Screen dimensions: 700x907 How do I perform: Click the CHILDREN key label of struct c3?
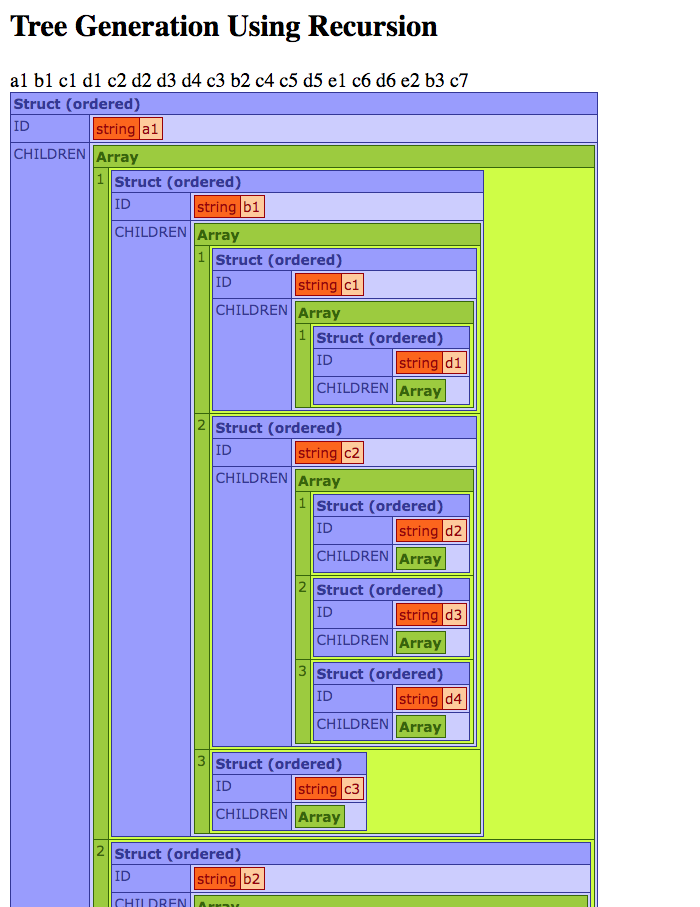coord(252,814)
